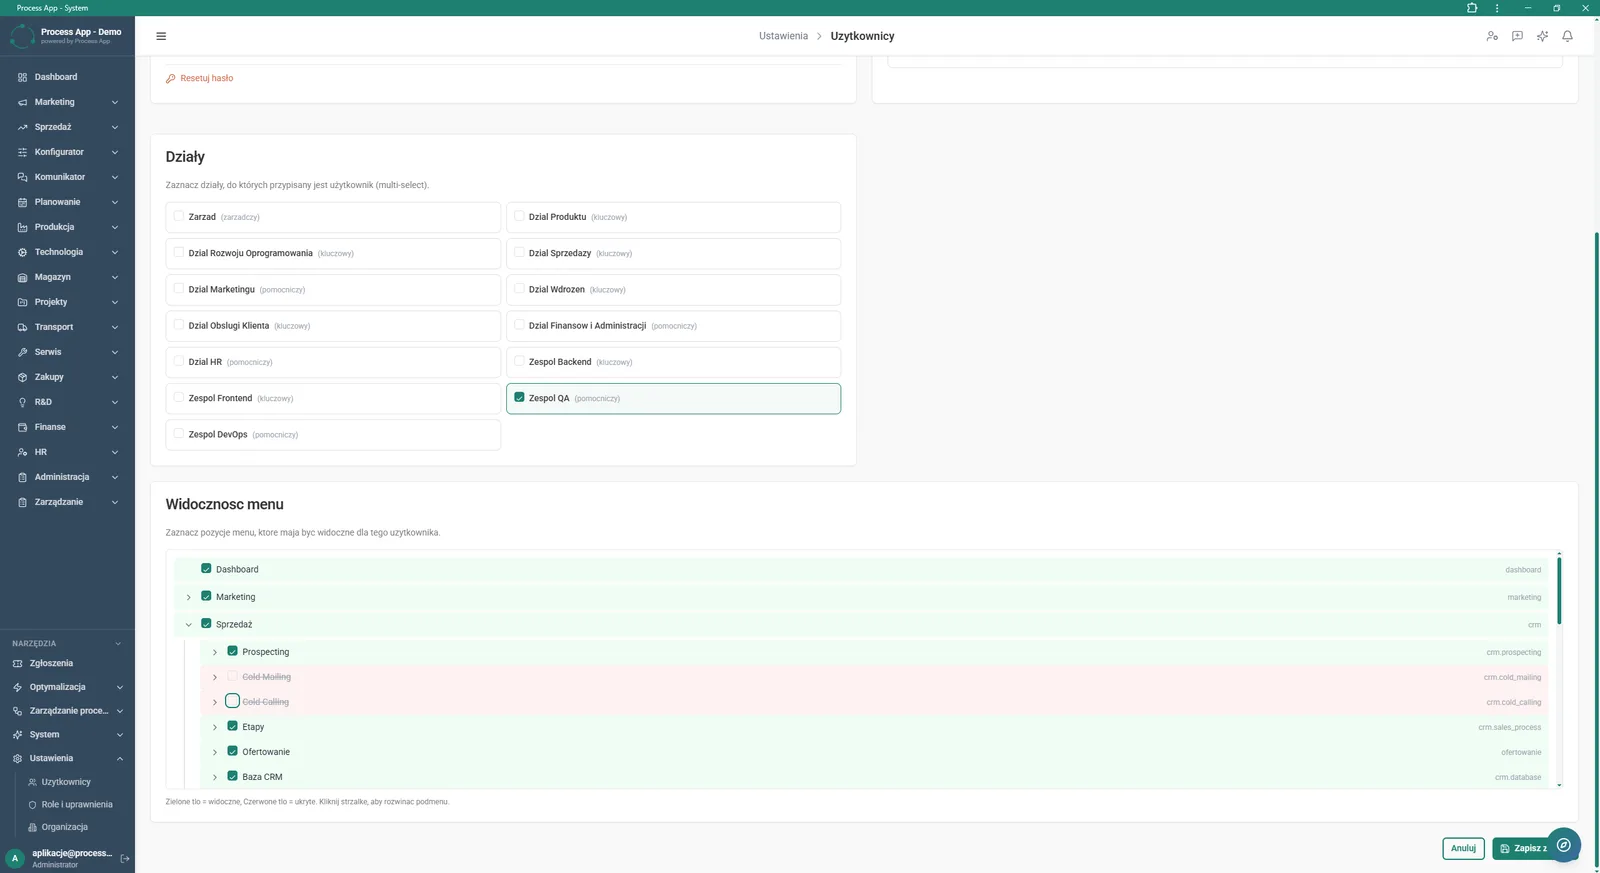Open the Dashboard sidebar icon
Image resolution: width=1600 pixels, height=873 pixels.
(x=22, y=77)
